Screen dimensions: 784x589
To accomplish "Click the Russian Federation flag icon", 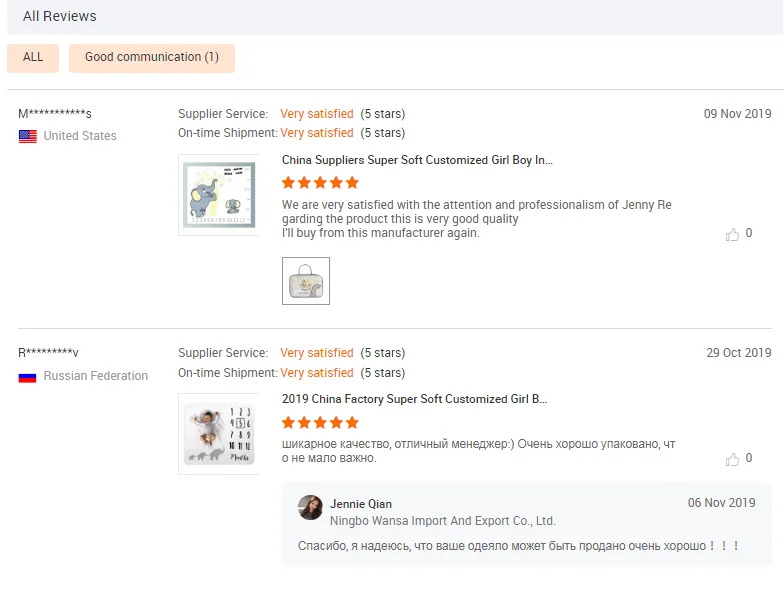I will point(28,377).
